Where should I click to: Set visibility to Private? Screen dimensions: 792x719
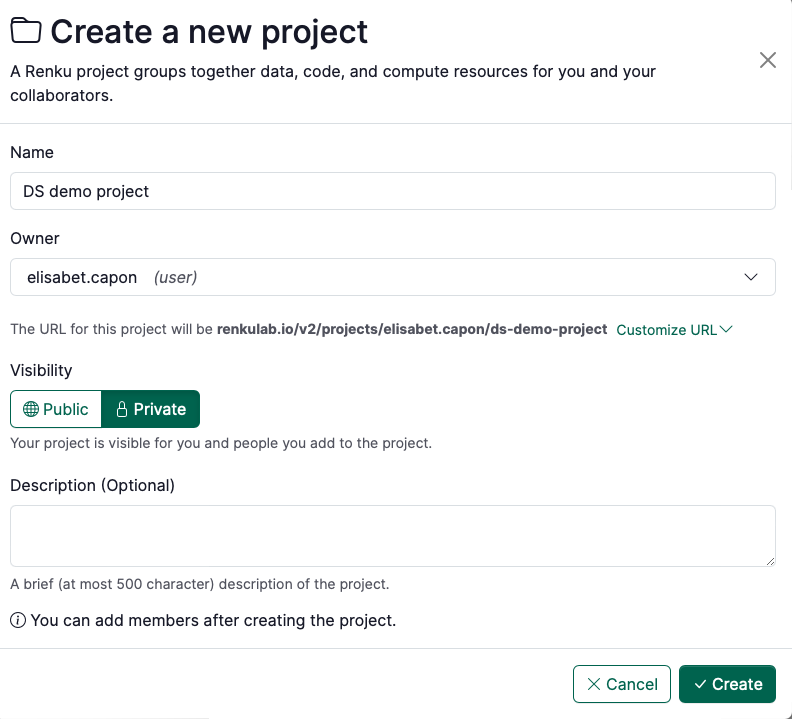pyautogui.click(x=151, y=409)
